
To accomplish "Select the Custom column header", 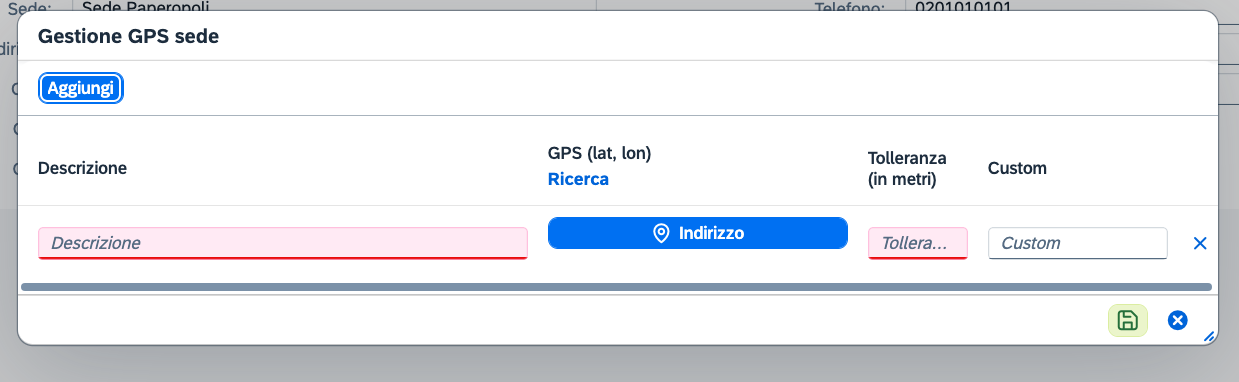I will [1017, 168].
